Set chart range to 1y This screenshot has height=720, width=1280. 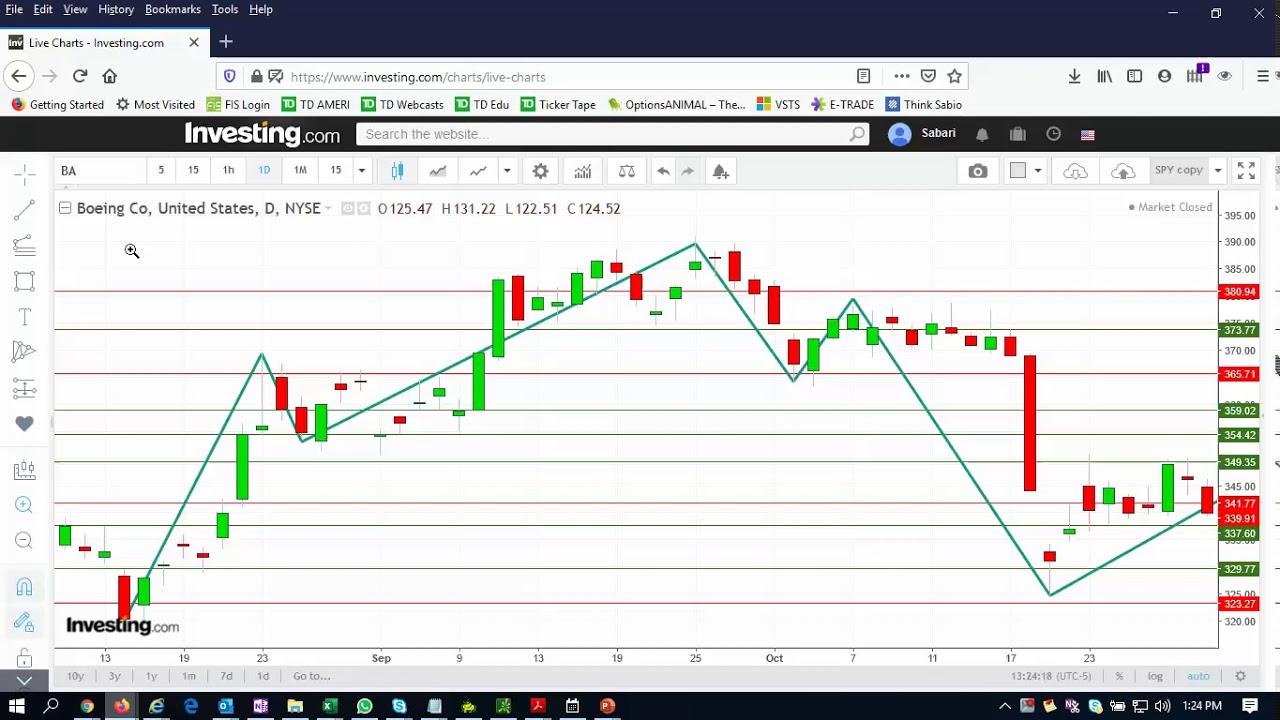151,676
